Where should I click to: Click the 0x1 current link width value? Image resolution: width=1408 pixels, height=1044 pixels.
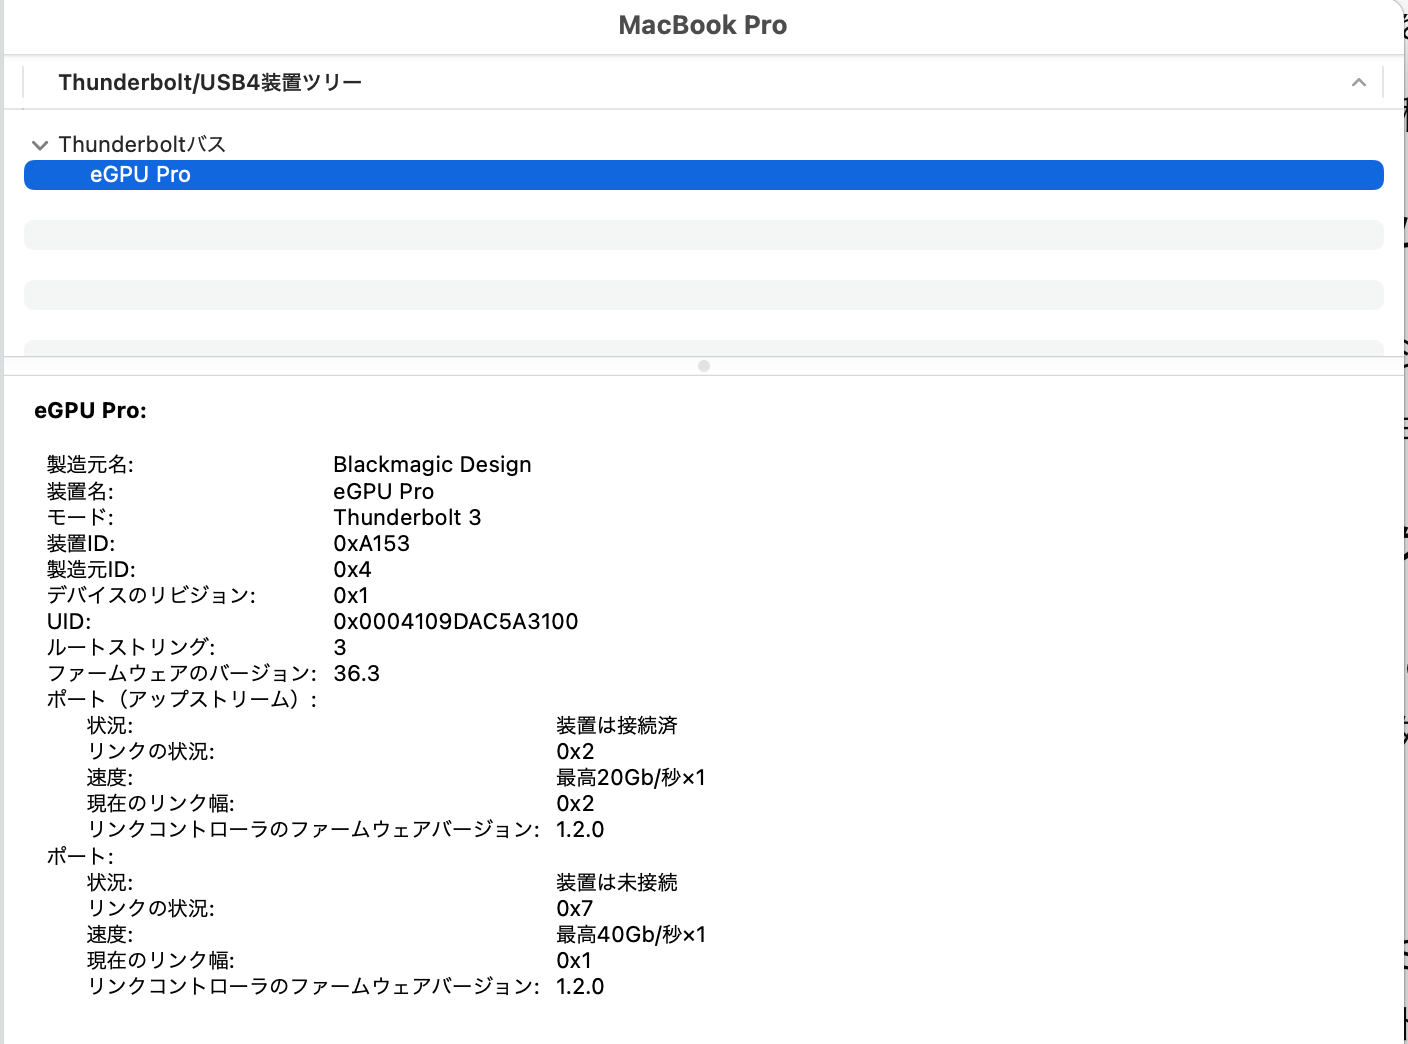pyautogui.click(x=574, y=961)
